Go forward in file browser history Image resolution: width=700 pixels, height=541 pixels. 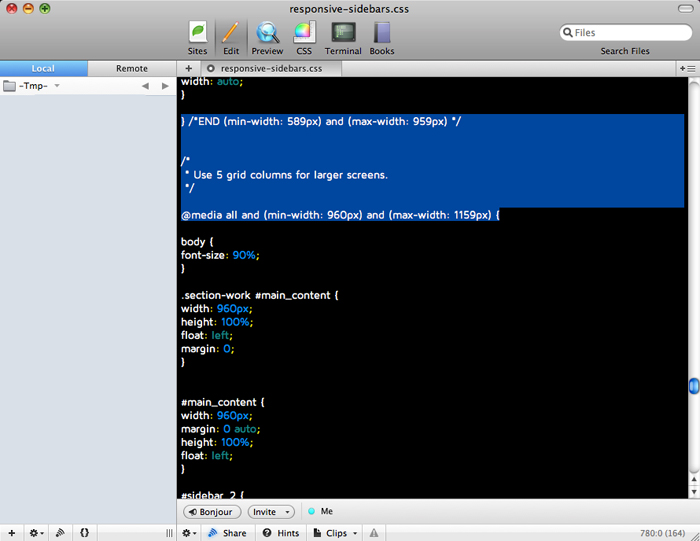165,86
